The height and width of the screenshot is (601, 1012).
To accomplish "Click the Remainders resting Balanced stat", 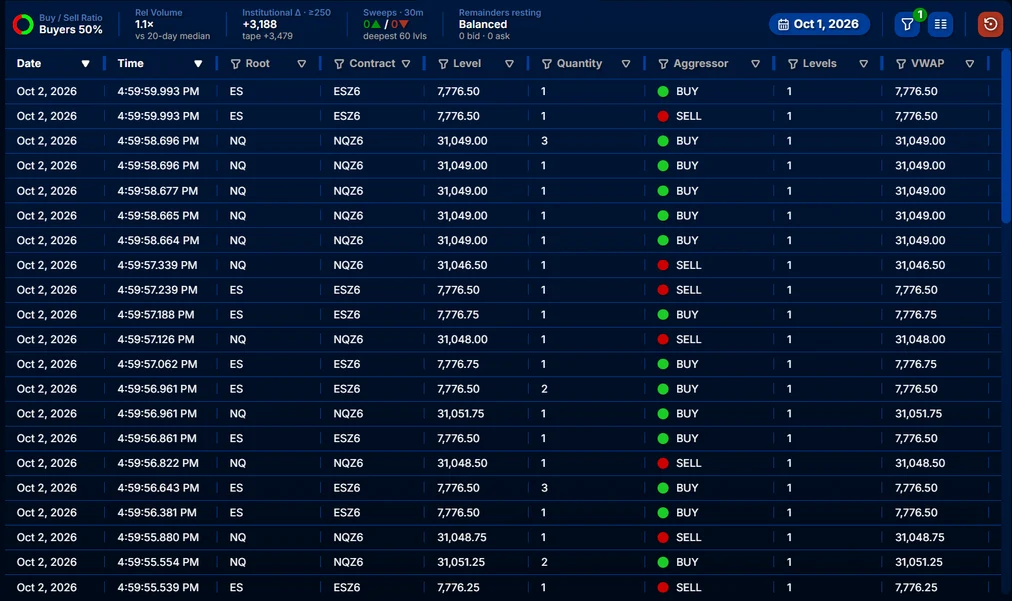I will pyautogui.click(x=500, y=25).
